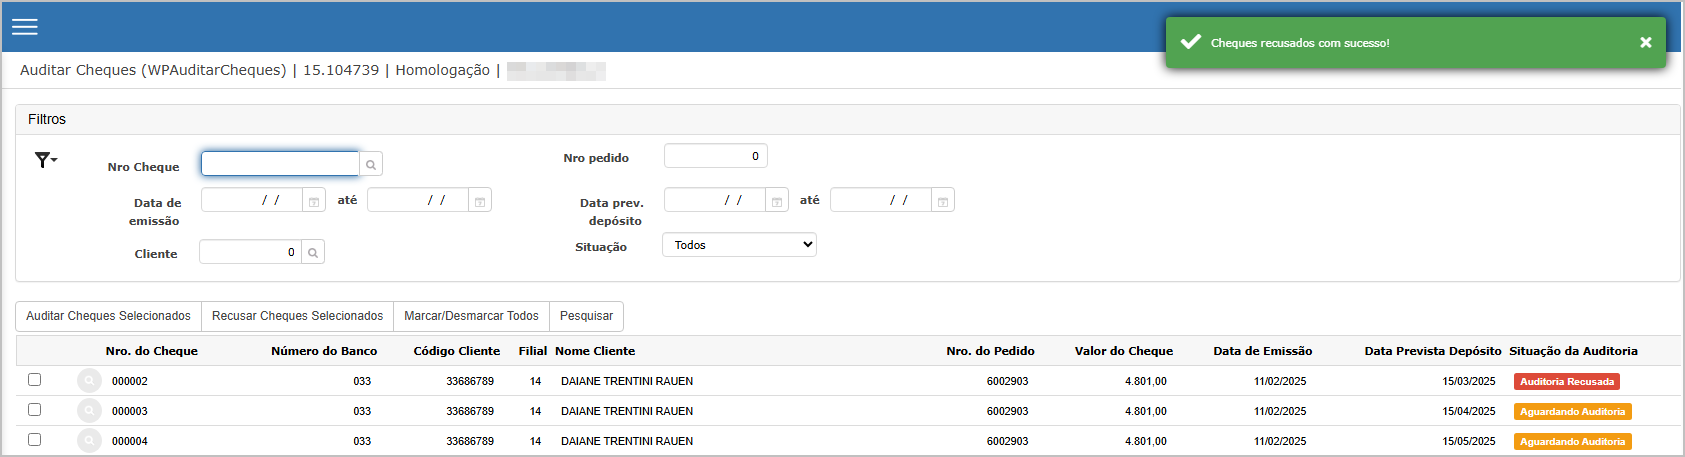The width and height of the screenshot is (1685, 457).
Task: Open the Data de emissão até calendar picker
Action: coord(480,201)
